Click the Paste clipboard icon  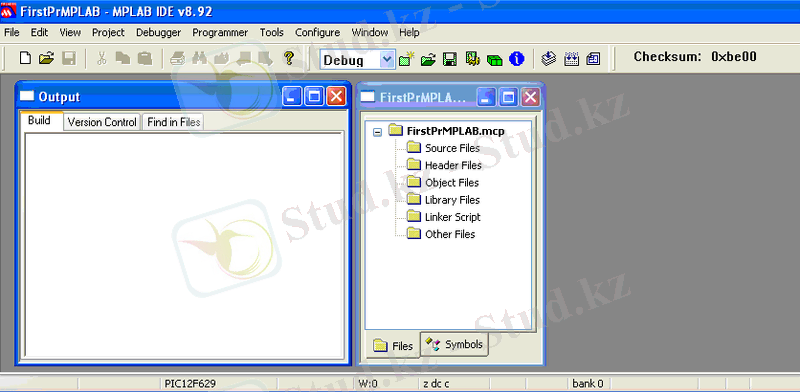pyautogui.click(x=145, y=58)
